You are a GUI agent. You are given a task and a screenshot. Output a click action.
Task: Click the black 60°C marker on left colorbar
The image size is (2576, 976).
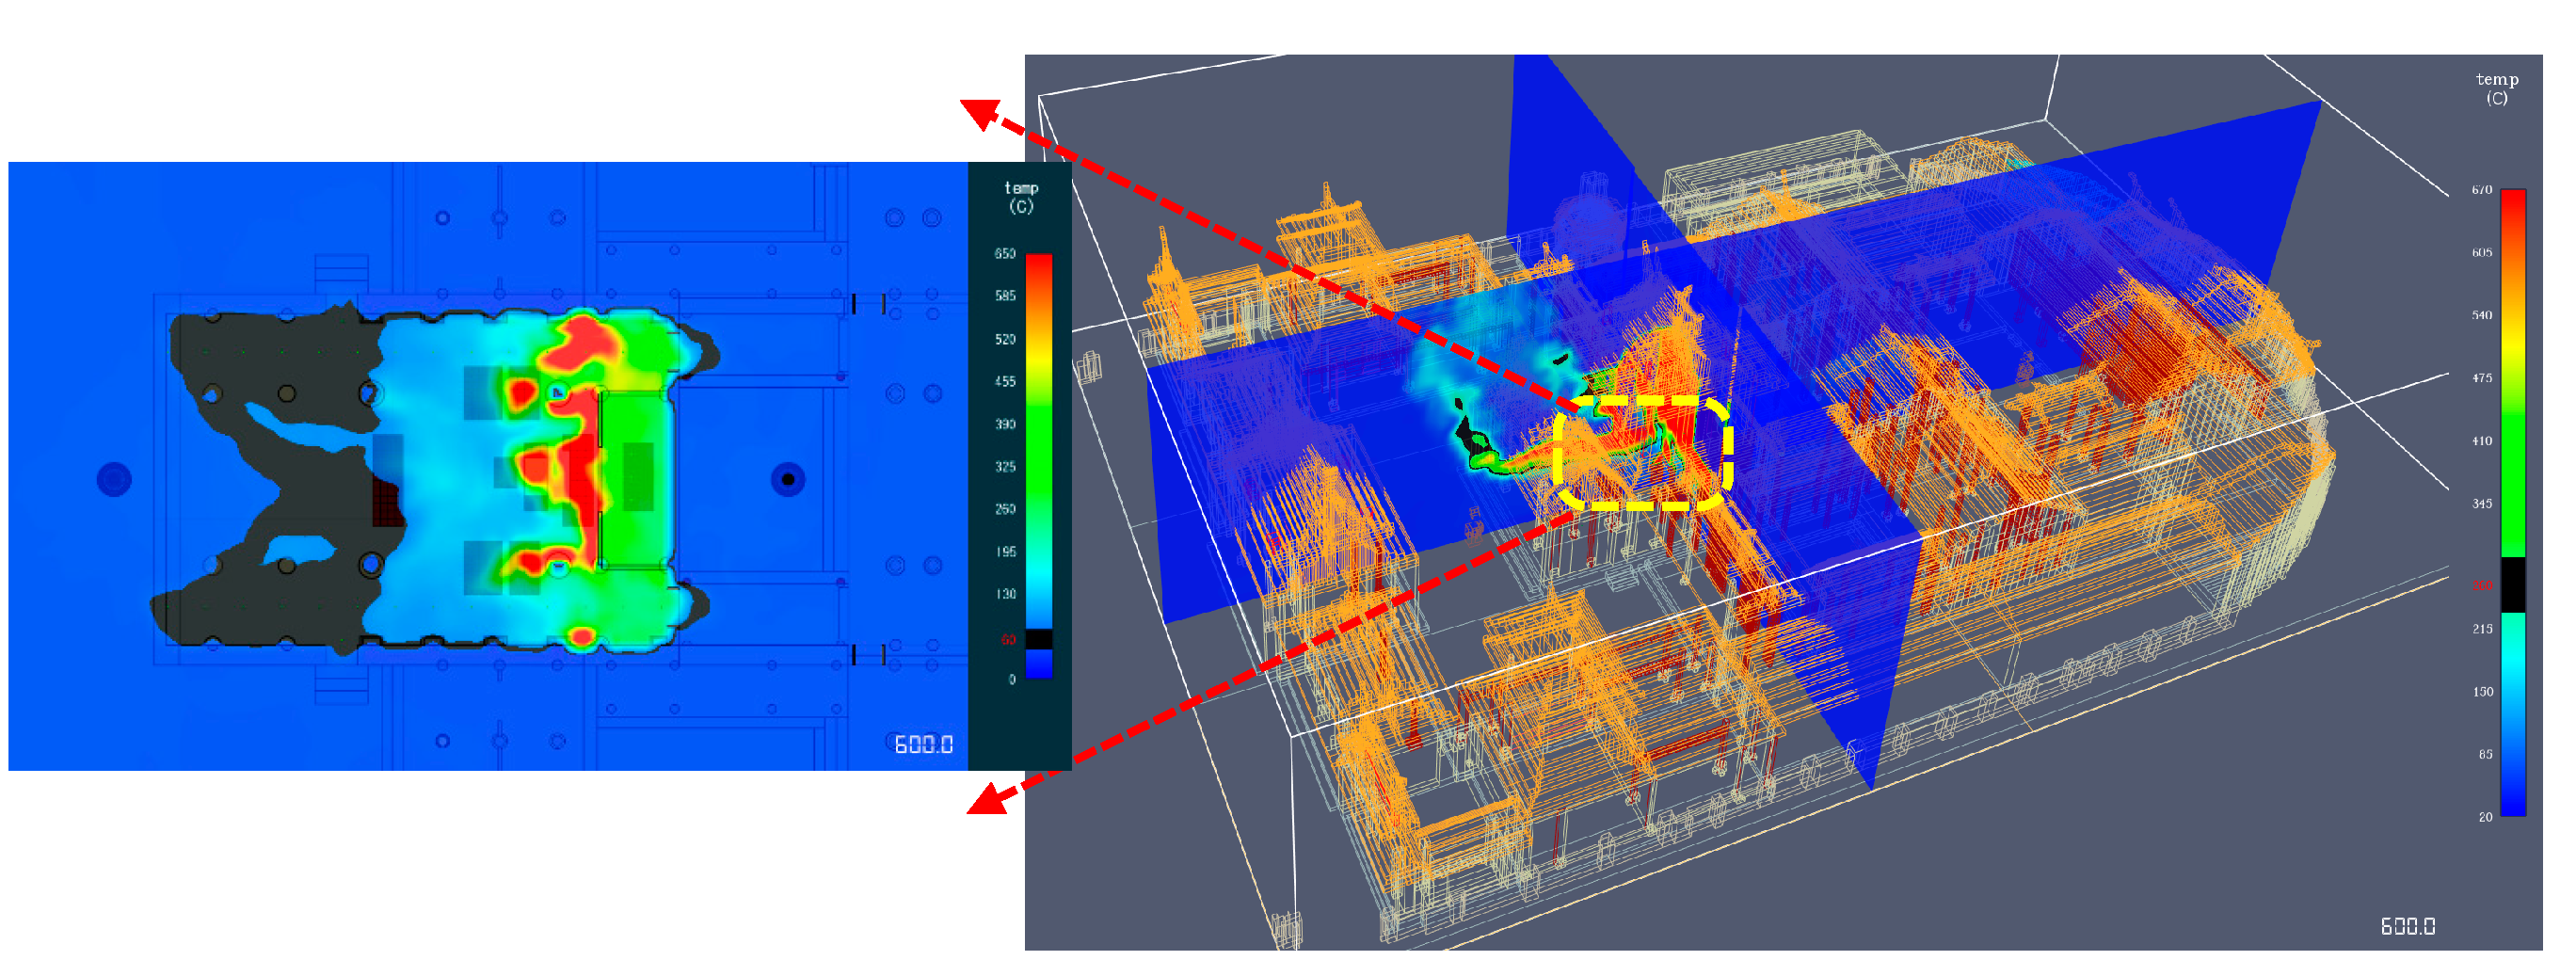coord(1039,640)
